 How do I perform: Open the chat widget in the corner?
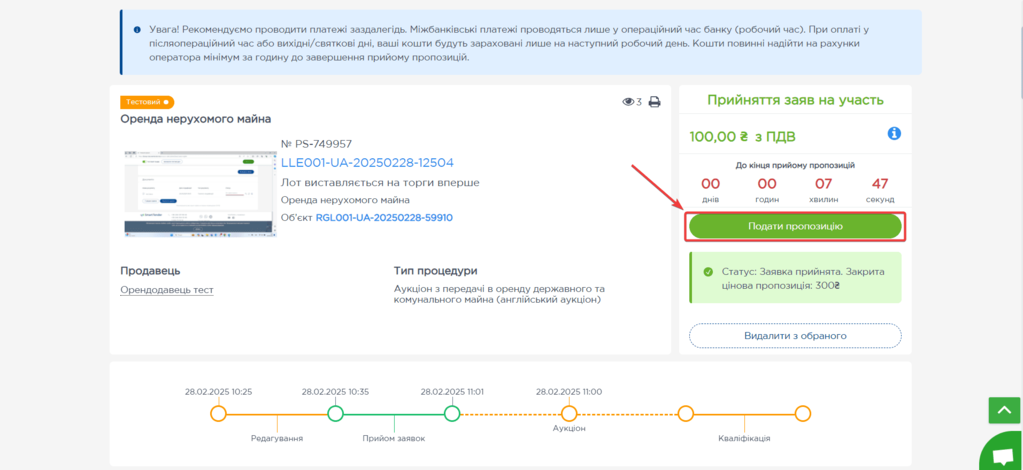[x=1002, y=455]
